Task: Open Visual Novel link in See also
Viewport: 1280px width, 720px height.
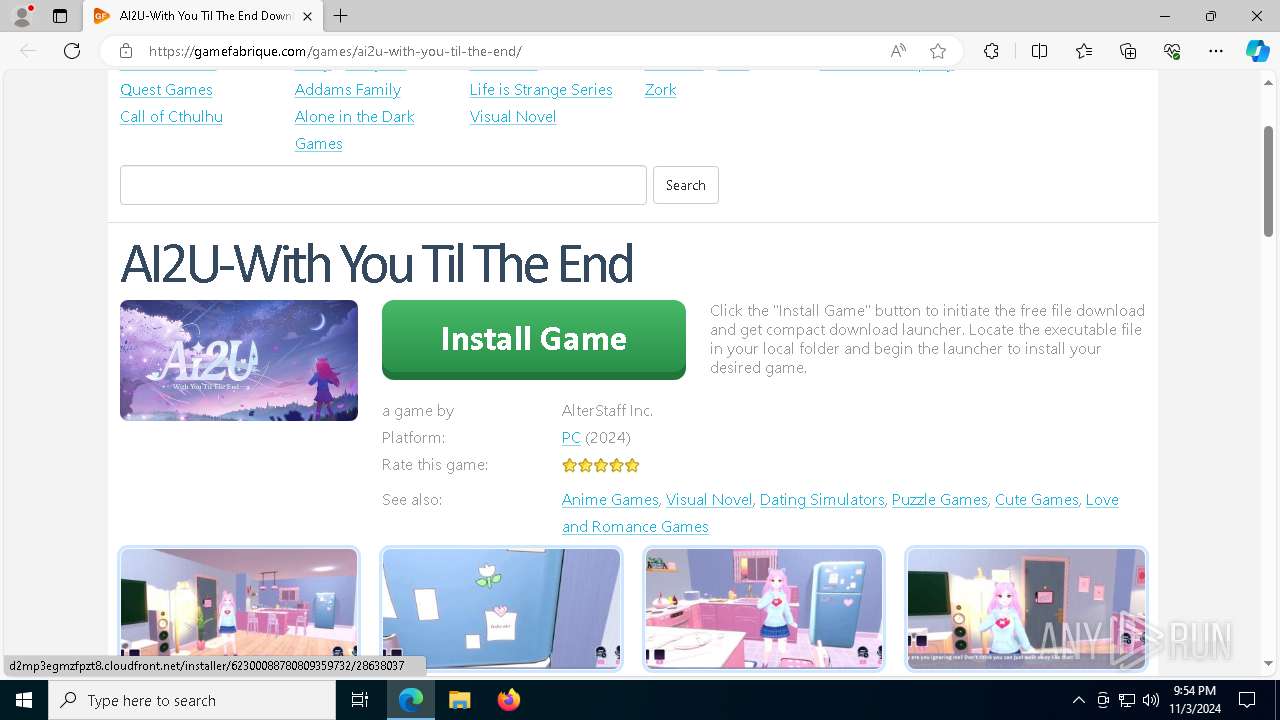Action: point(709,500)
